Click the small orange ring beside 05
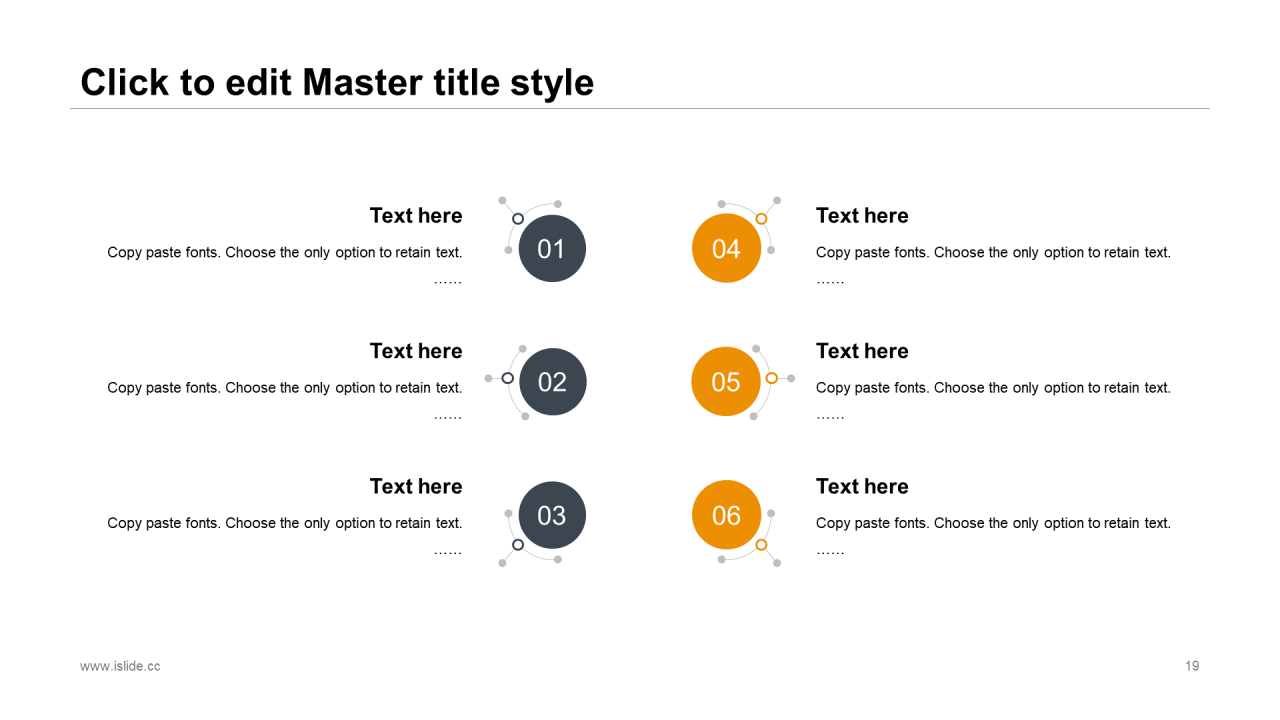 (x=771, y=378)
